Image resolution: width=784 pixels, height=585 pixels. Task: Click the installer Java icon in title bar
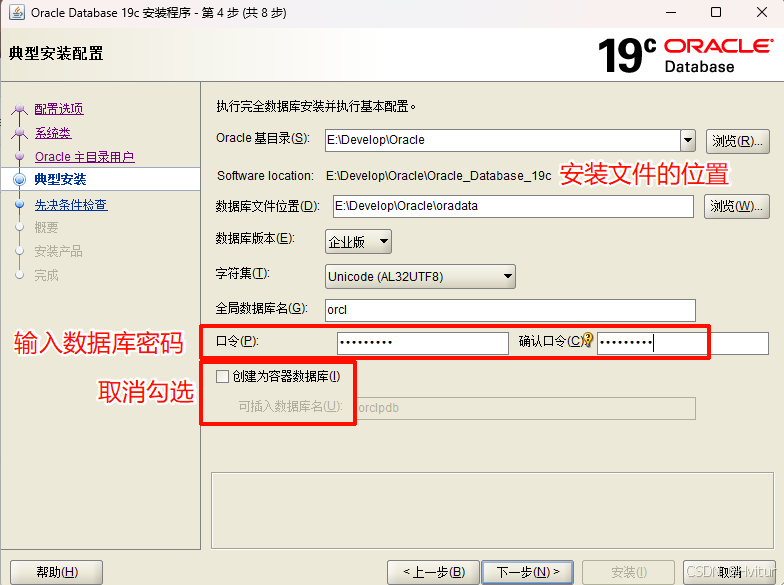[16, 12]
